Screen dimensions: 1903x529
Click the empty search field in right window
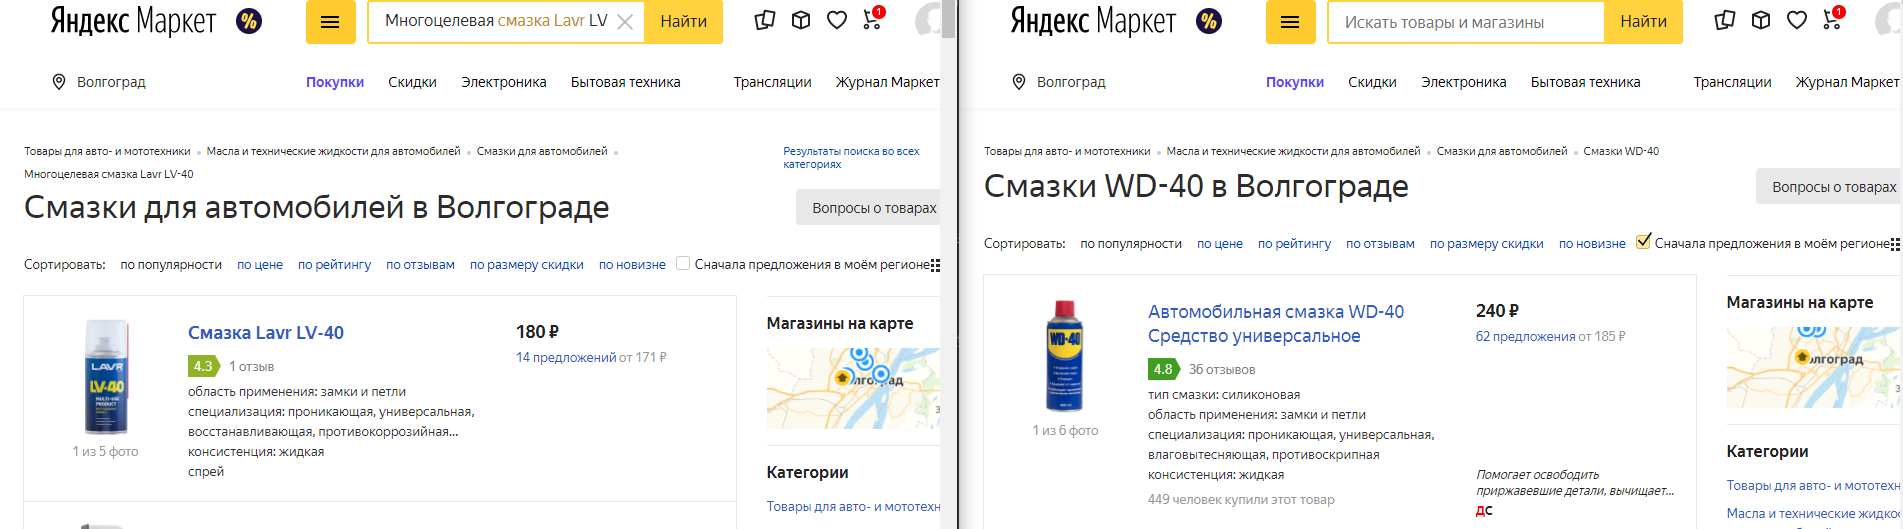1465,22
